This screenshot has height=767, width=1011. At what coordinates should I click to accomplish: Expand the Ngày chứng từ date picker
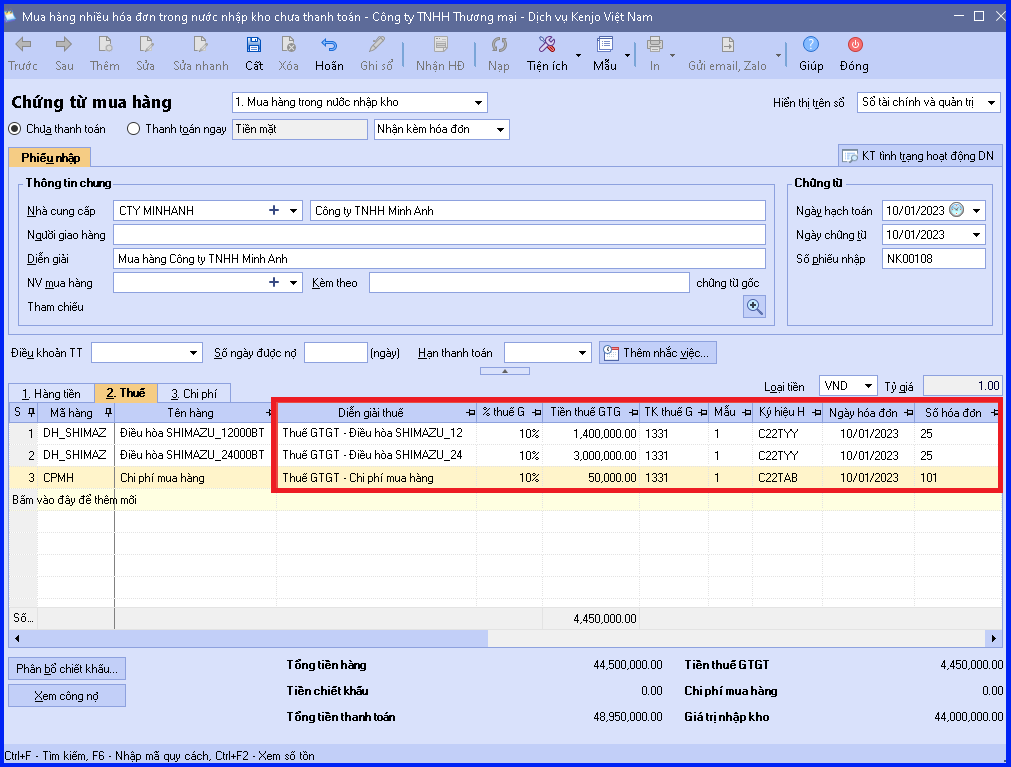[x=977, y=235]
